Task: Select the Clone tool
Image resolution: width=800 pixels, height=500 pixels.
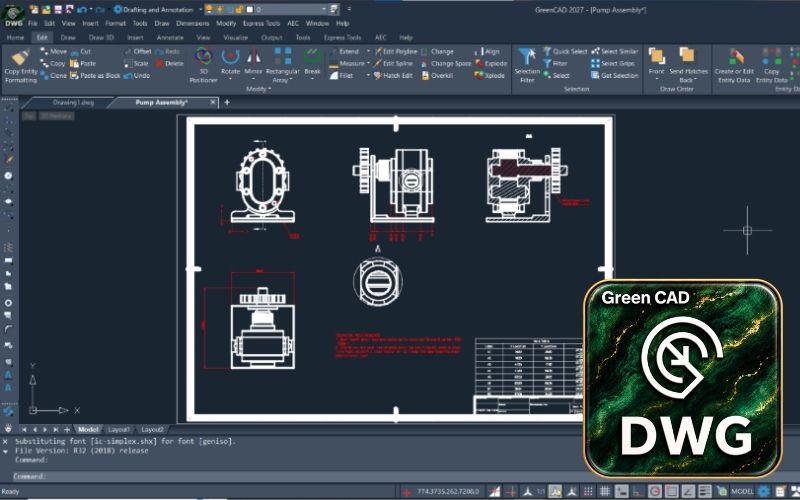Action: [54, 76]
